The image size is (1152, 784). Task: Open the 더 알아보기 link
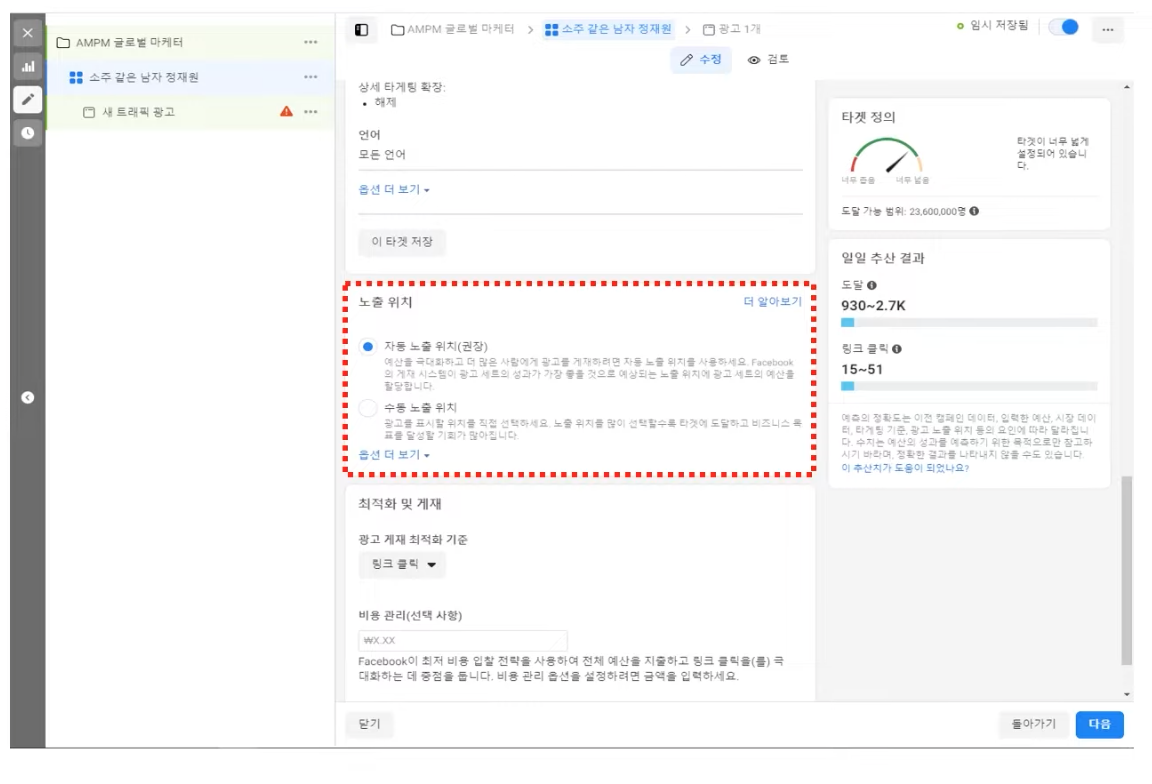pyautogui.click(x=772, y=302)
